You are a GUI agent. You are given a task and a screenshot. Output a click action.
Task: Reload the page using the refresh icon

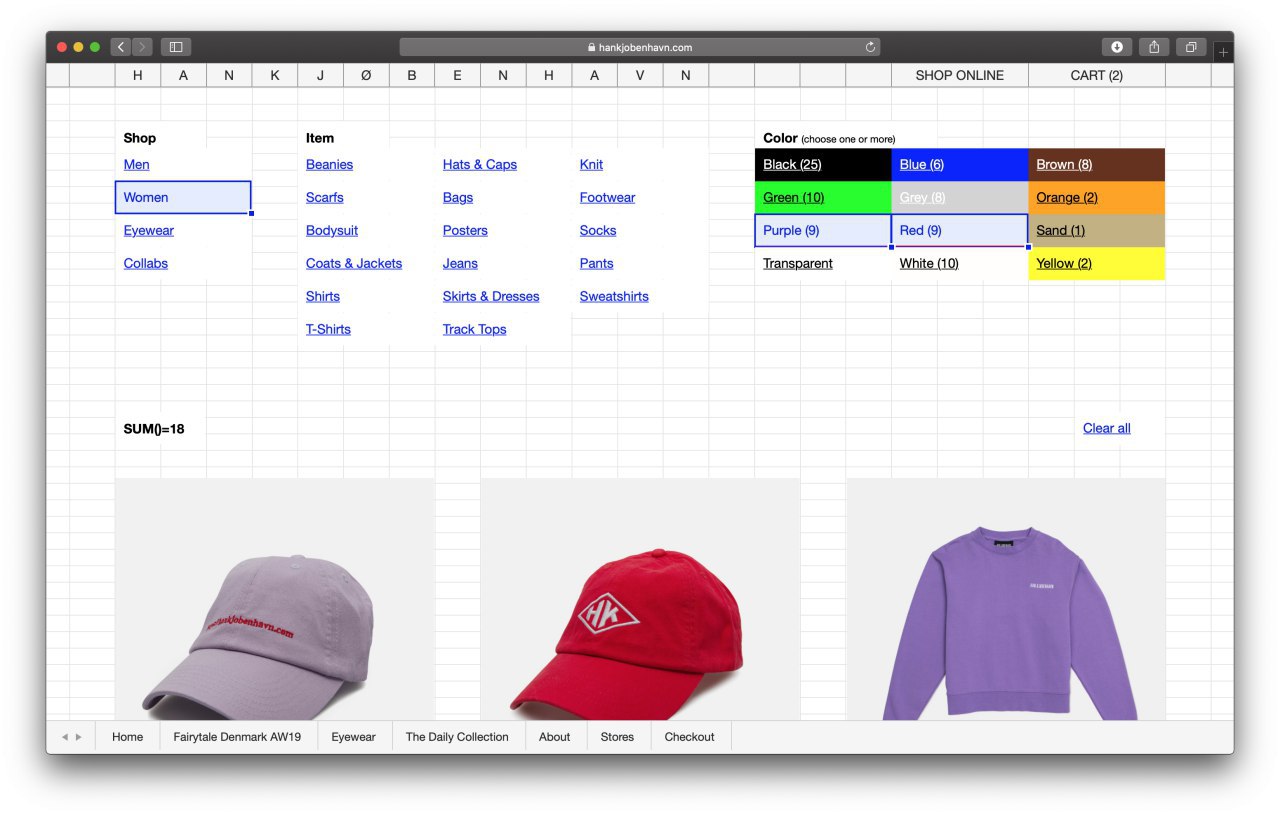pyautogui.click(x=870, y=47)
